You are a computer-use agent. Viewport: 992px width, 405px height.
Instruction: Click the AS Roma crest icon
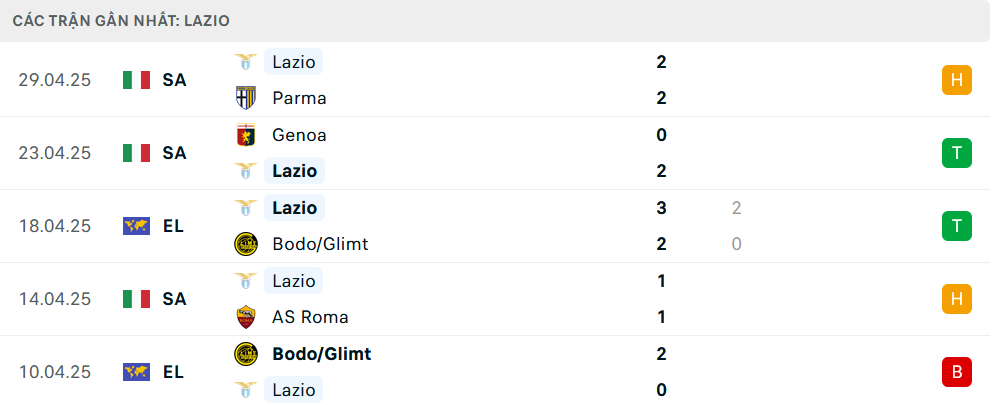(245, 317)
